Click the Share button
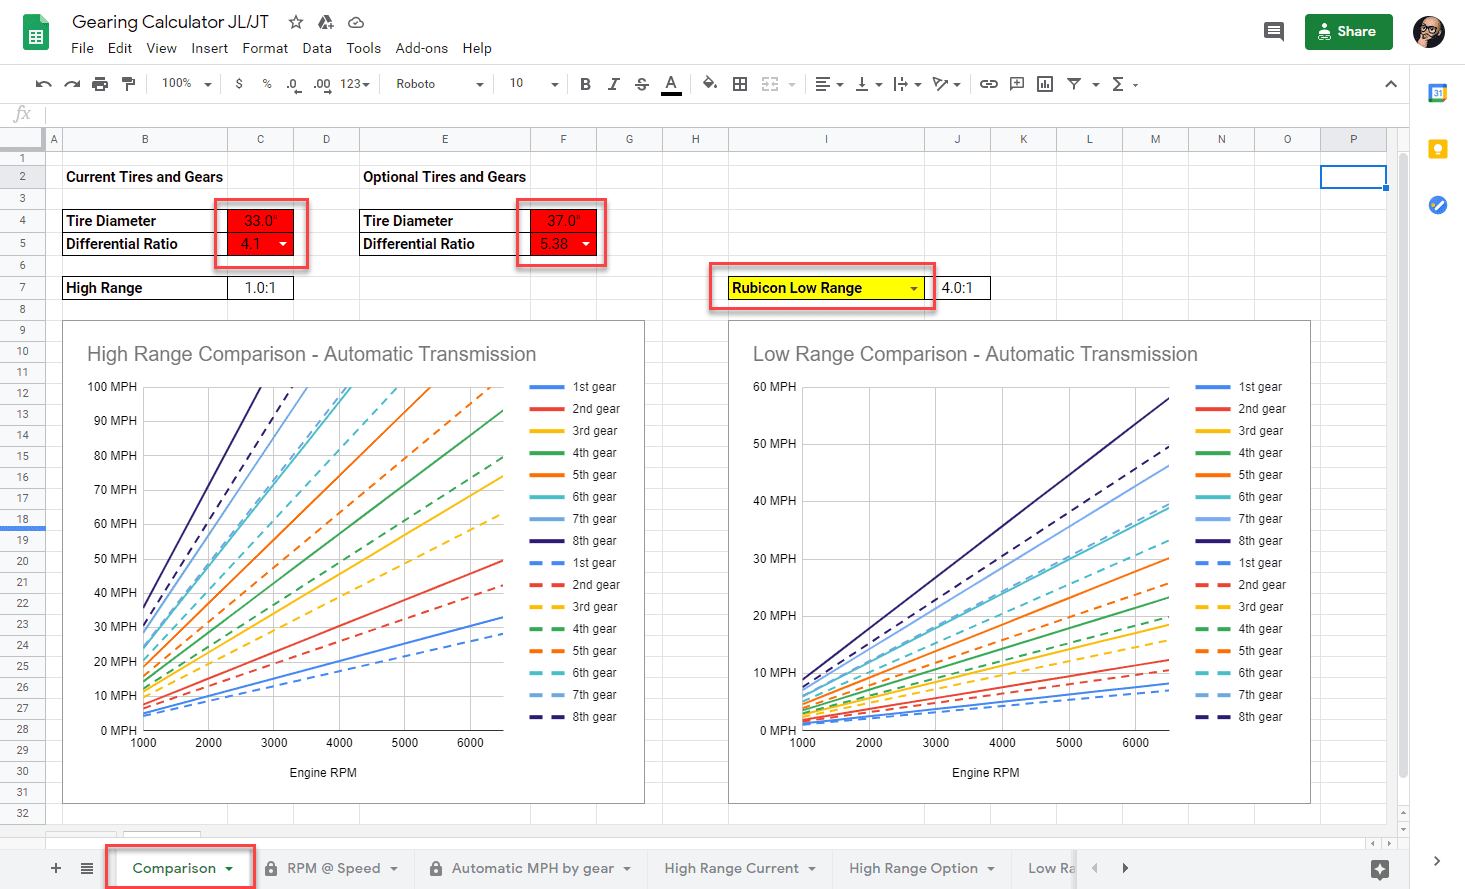This screenshot has width=1465, height=889. 1348,32
